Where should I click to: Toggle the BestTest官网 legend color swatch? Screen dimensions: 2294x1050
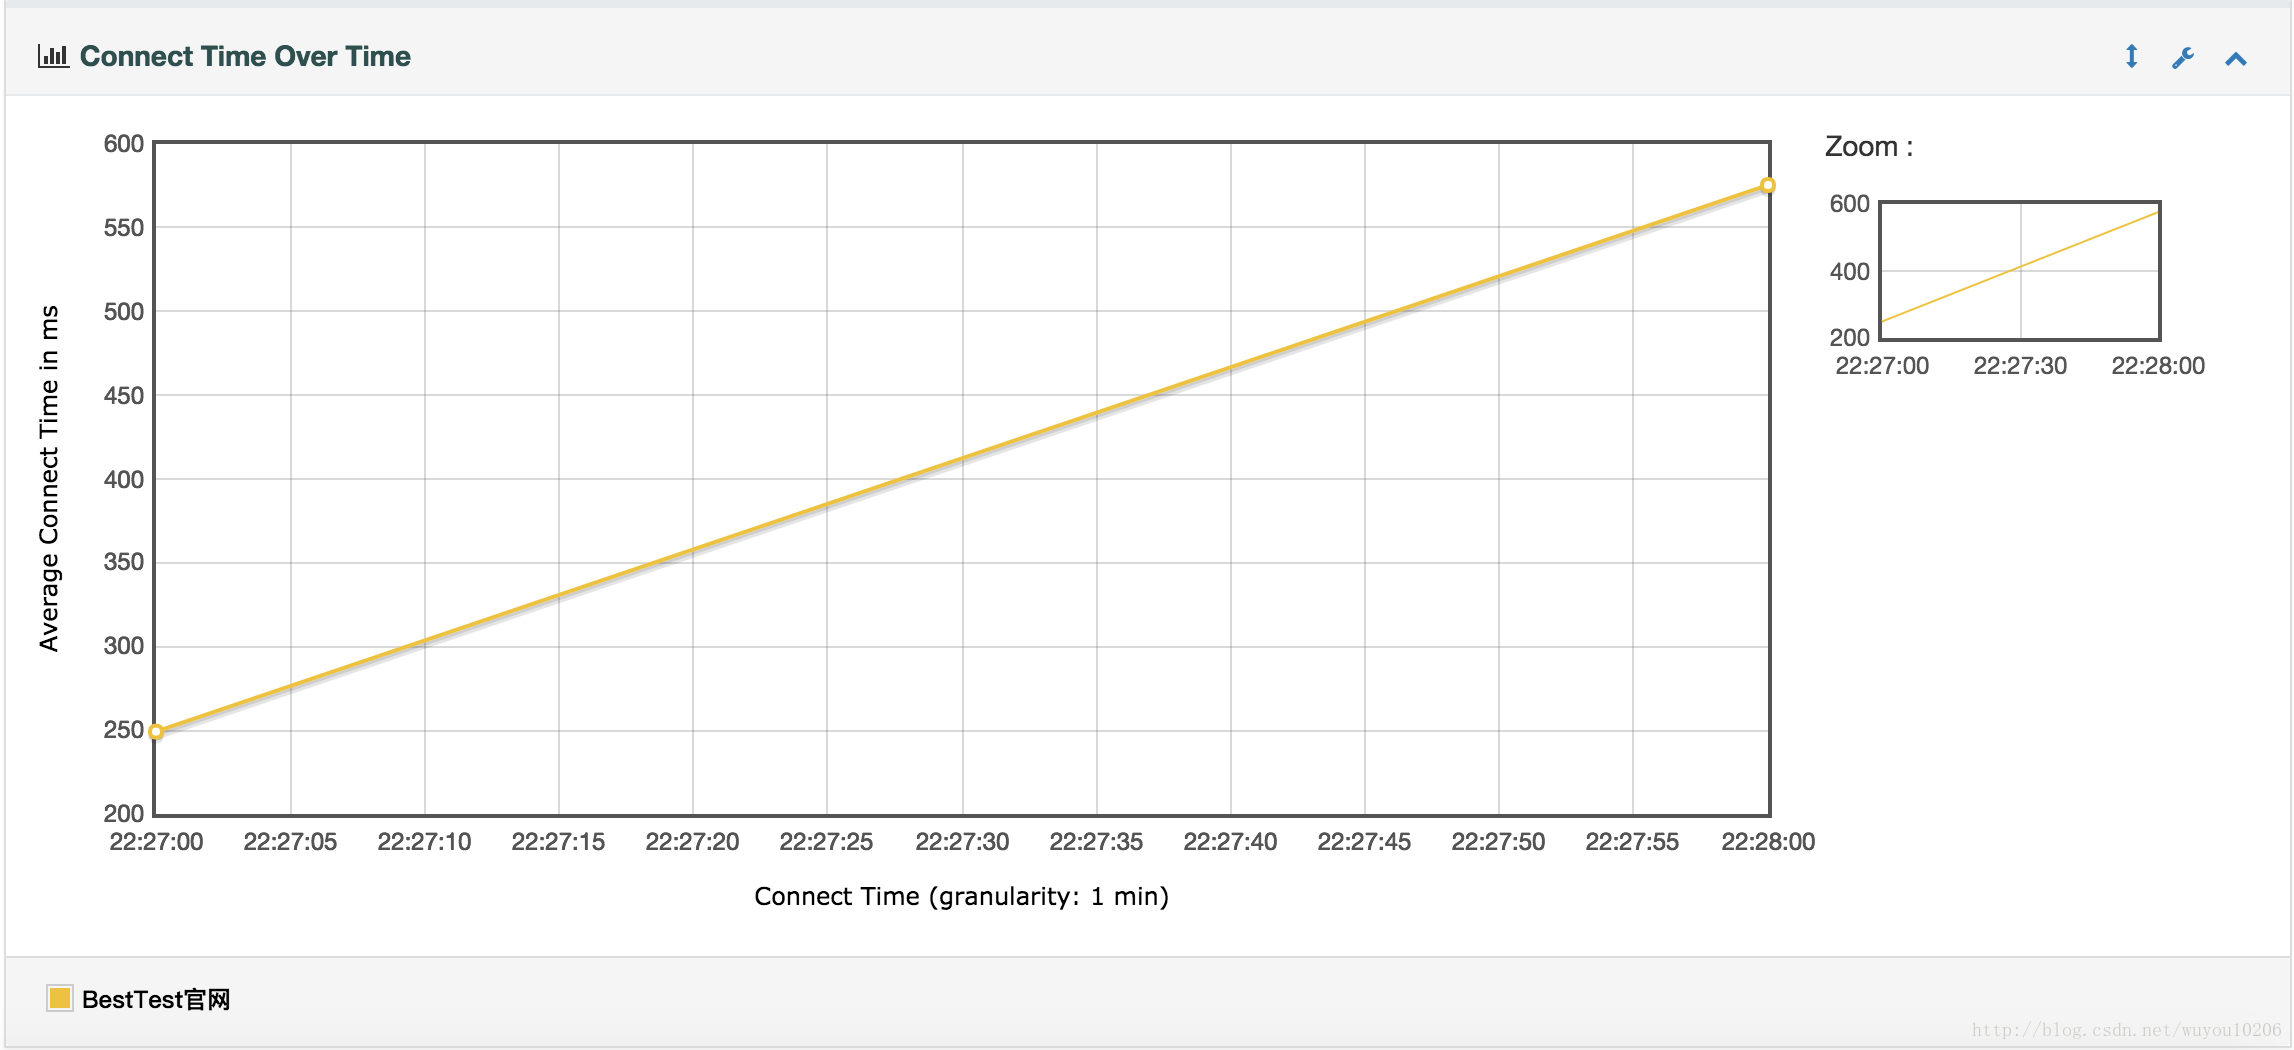coord(60,998)
